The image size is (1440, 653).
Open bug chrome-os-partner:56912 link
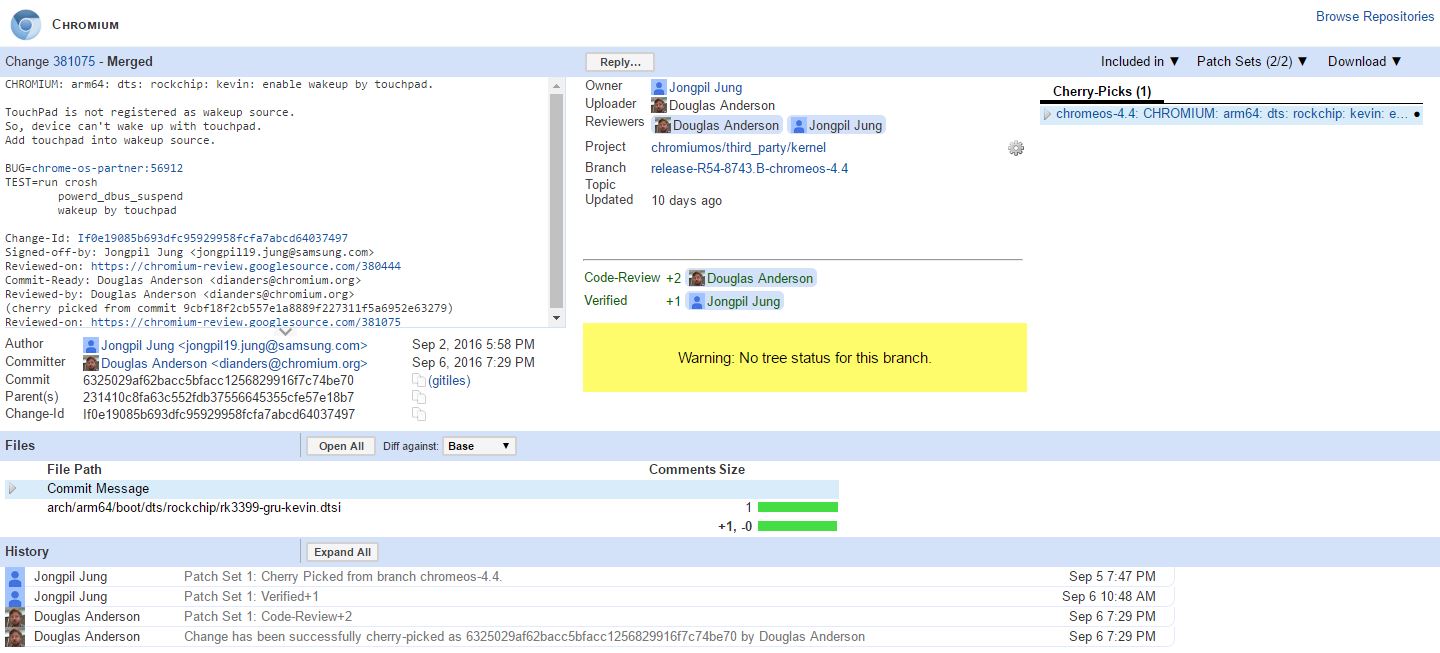coord(107,168)
